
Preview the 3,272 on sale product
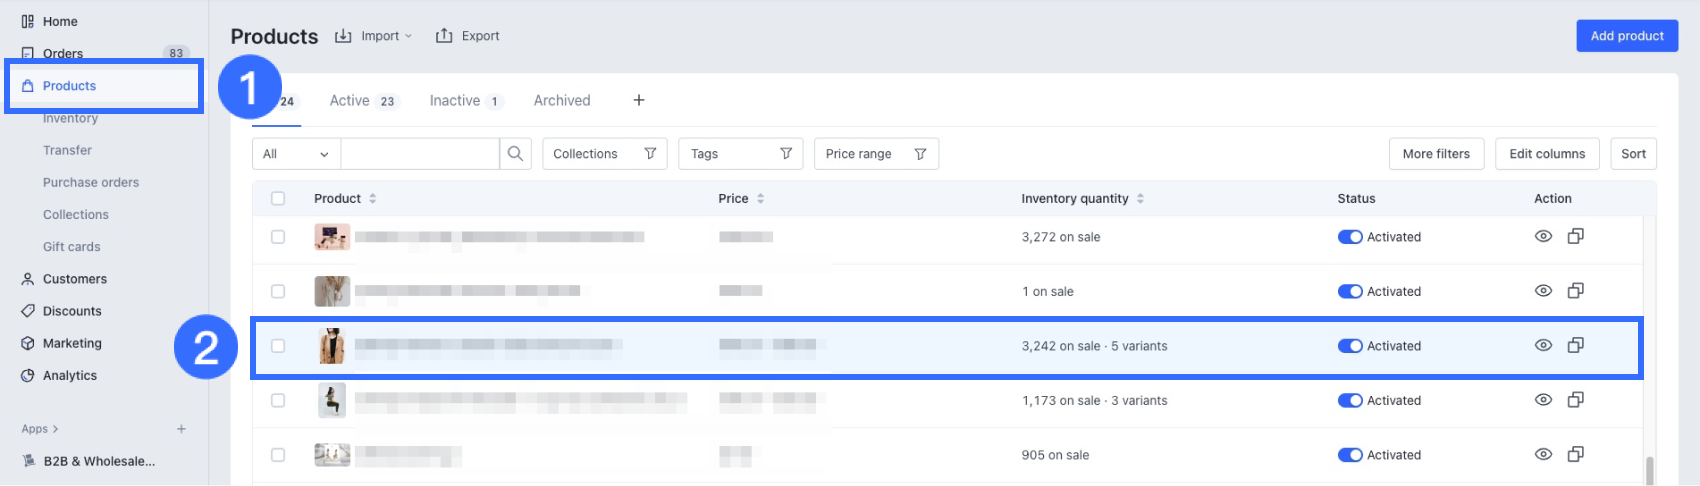(1543, 237)
